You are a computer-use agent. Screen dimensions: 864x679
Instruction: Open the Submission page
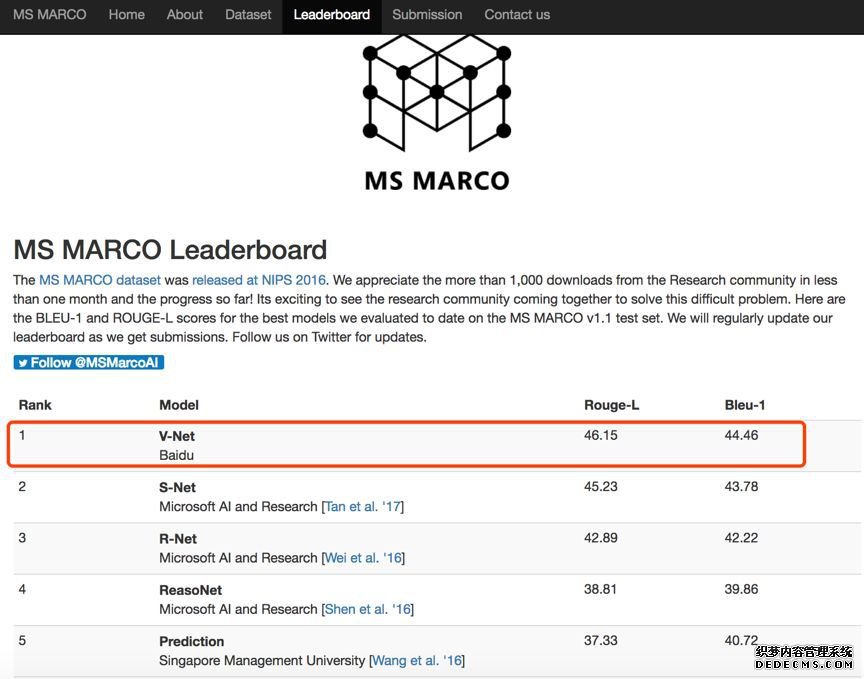(x=427, y=14)
